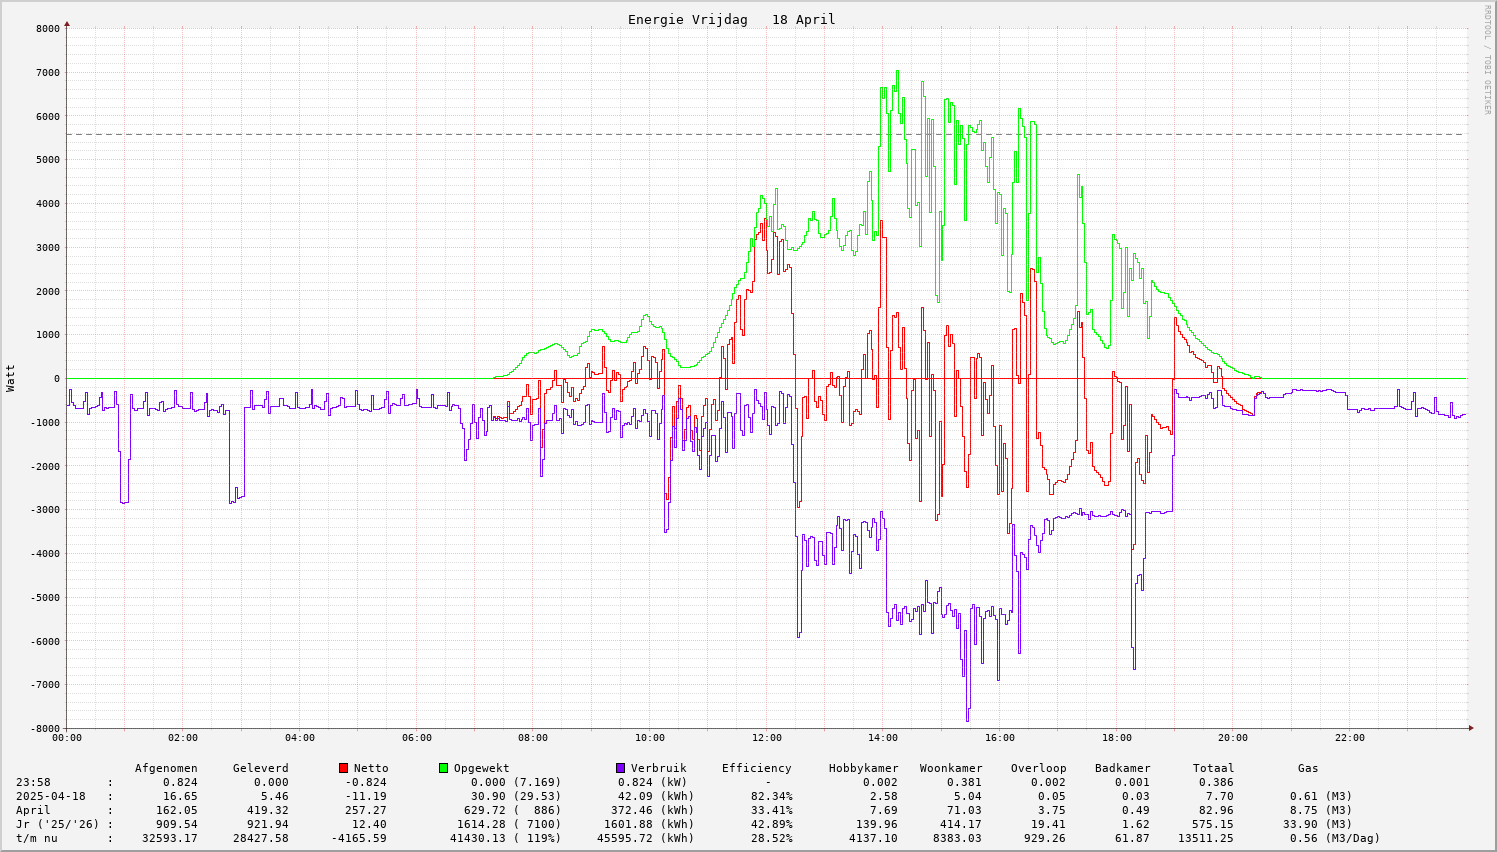Click the red Netto legend swatch

pyautogui.click(x=343, y=768)
